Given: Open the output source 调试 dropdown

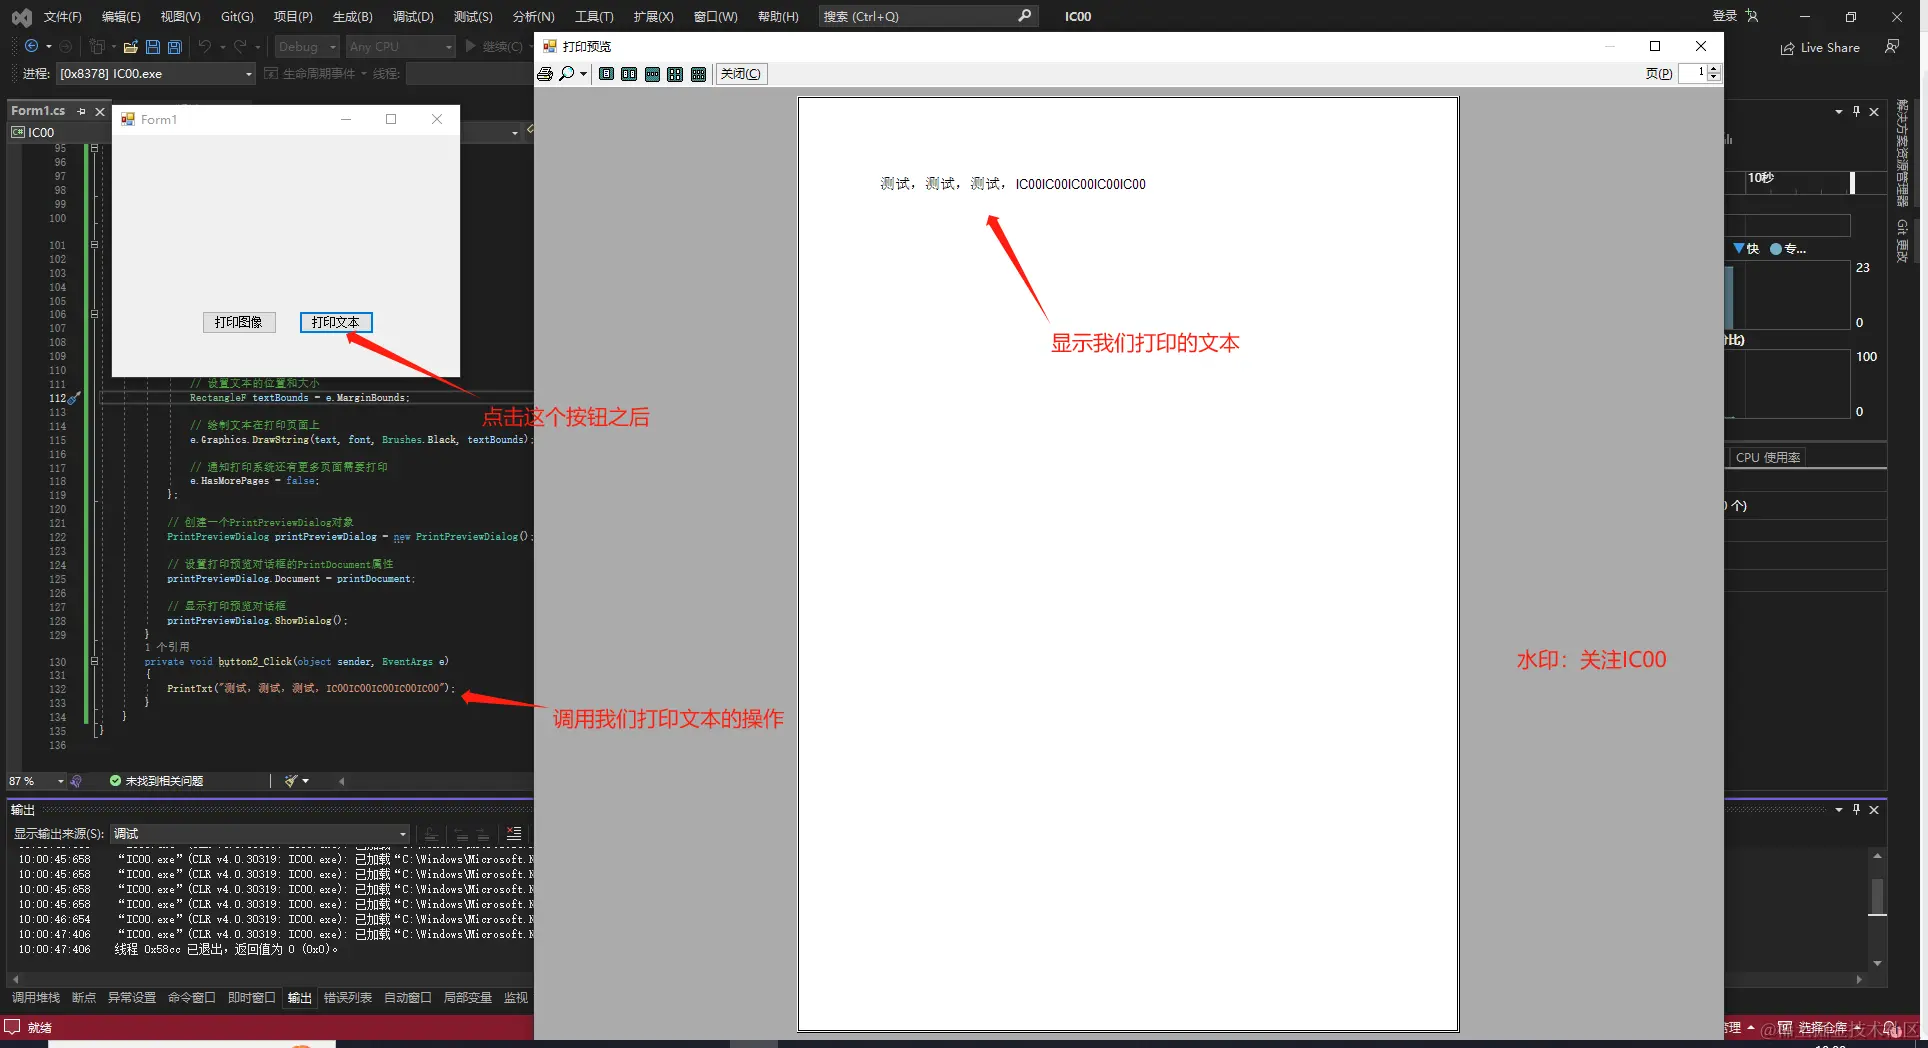Looking at the screenshot, I should click(260, 834).
